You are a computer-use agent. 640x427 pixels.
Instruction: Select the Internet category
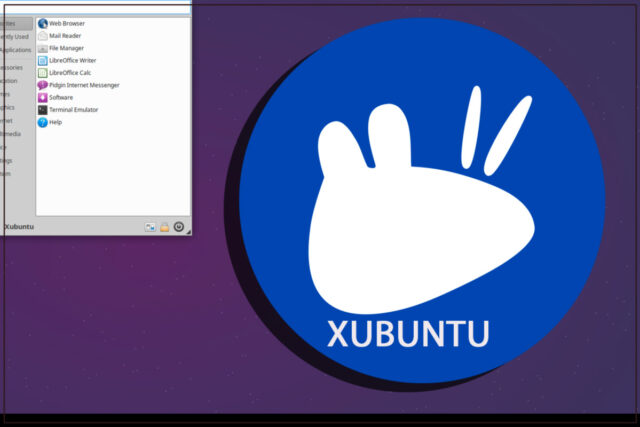16,120
